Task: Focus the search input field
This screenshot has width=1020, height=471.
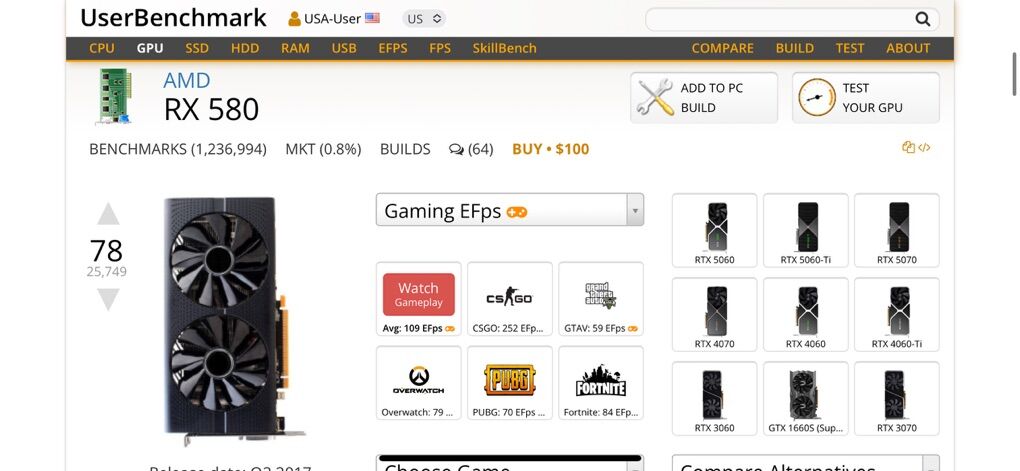Action: click(779, 19)
